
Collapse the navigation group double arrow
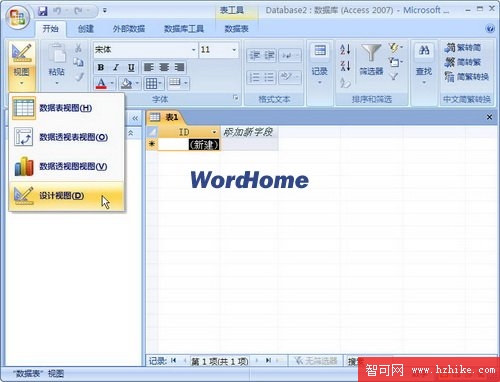point(131,133)
